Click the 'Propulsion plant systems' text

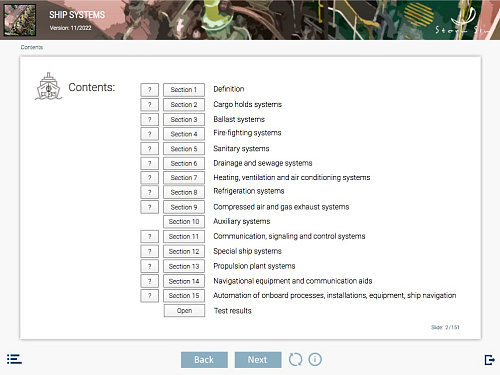click(x=254, y=266)
